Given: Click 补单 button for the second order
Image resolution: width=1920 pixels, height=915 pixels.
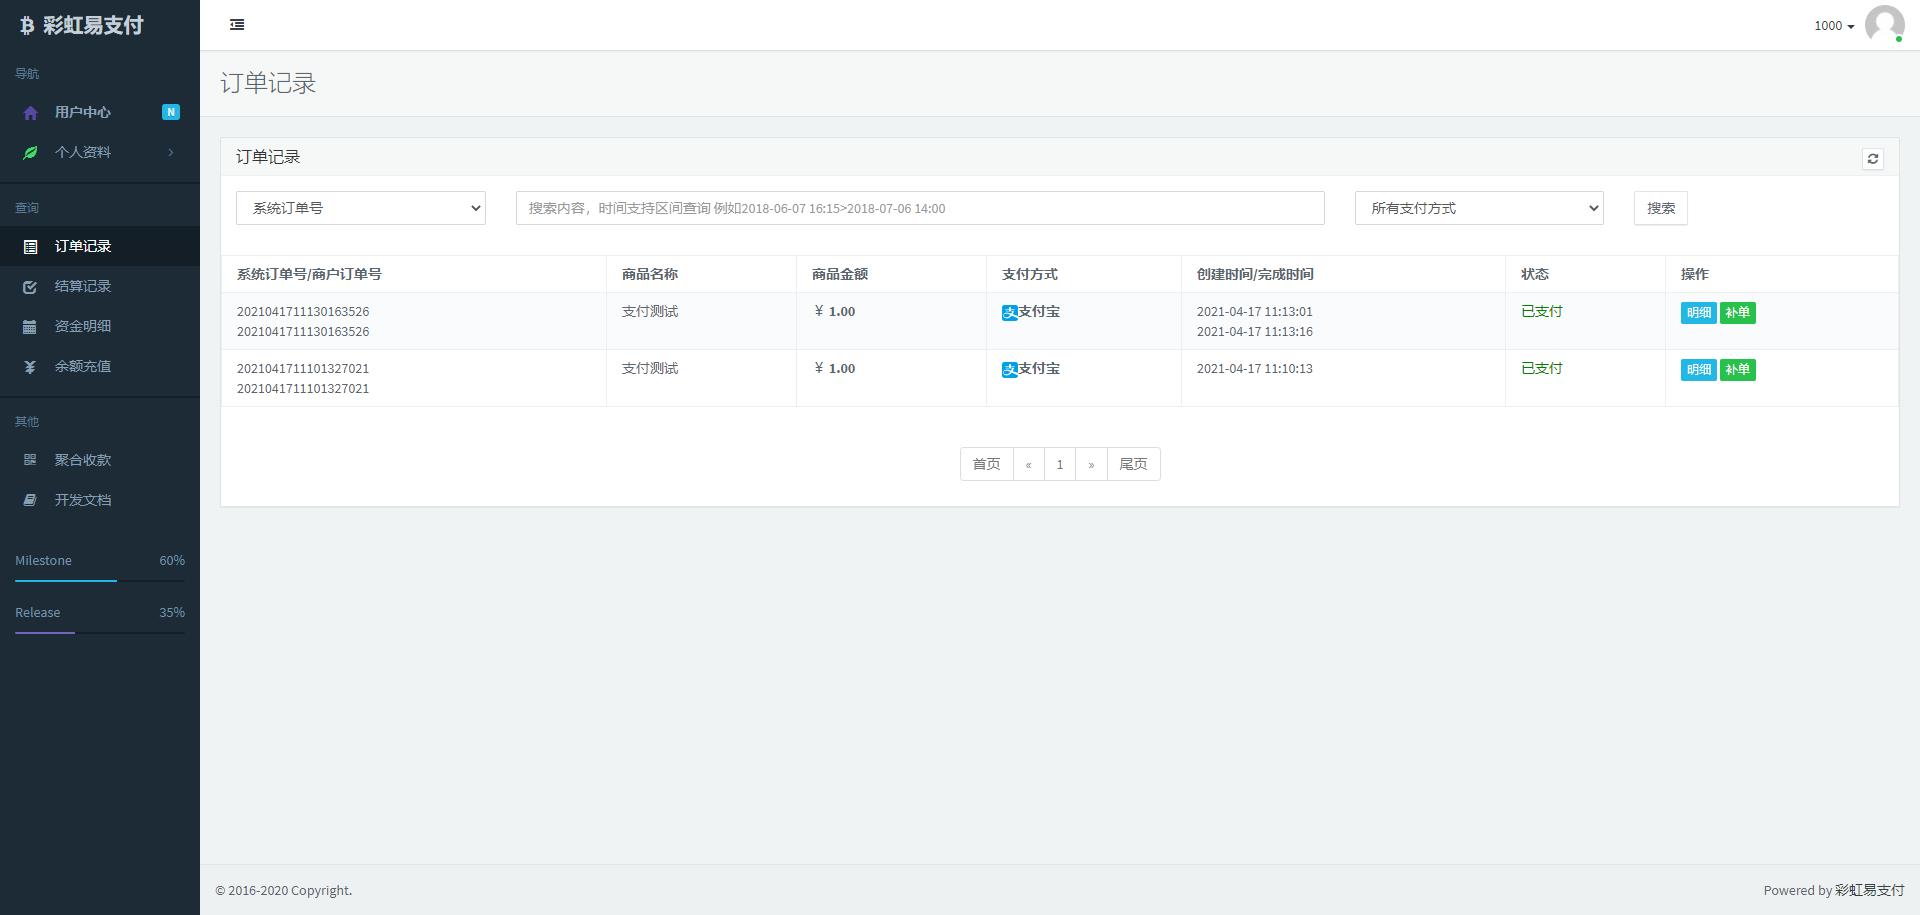Looking at the screenshot, I should (1737, 370).
